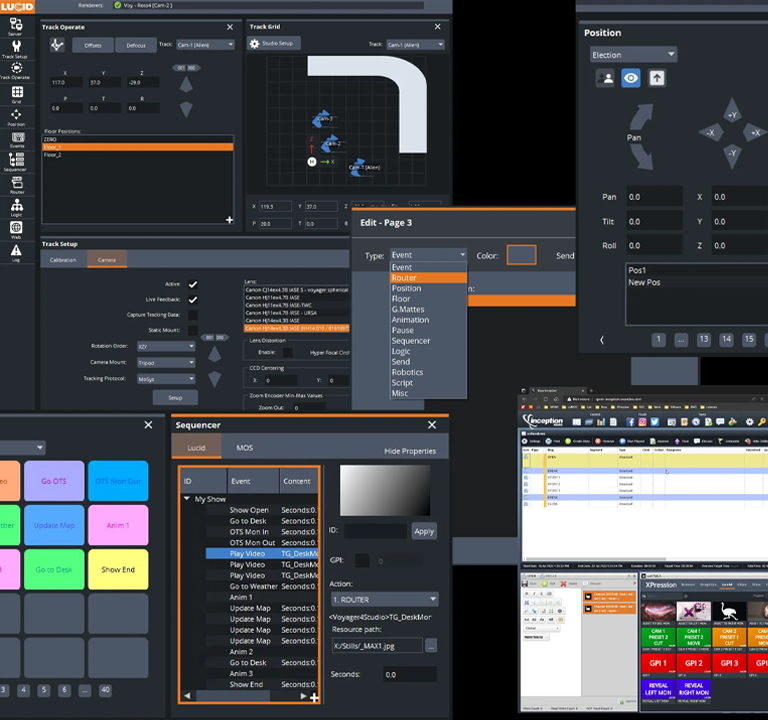Image resolution: width=768 pixels, height=720 pixels.
Task: Click the GPI 1 button in XPression panel
Action: pyautogui.click(x=658, y=663)
